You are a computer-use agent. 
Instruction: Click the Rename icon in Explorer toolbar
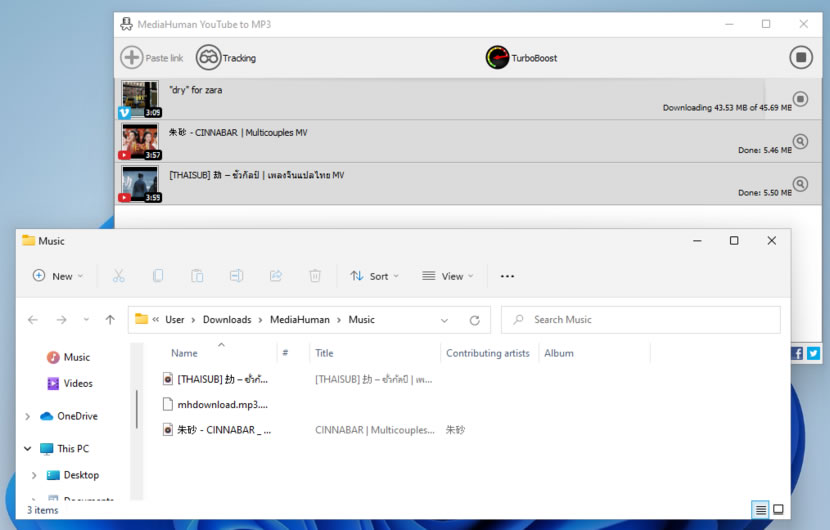coord(237,276)
